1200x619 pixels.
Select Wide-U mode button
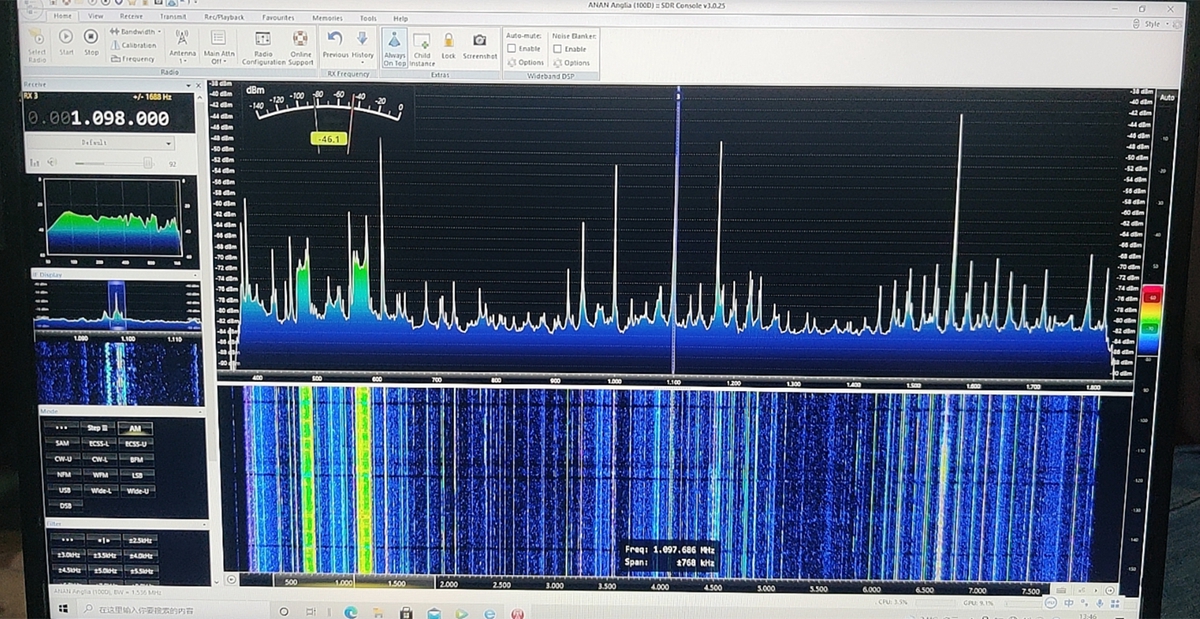point(137,491)
